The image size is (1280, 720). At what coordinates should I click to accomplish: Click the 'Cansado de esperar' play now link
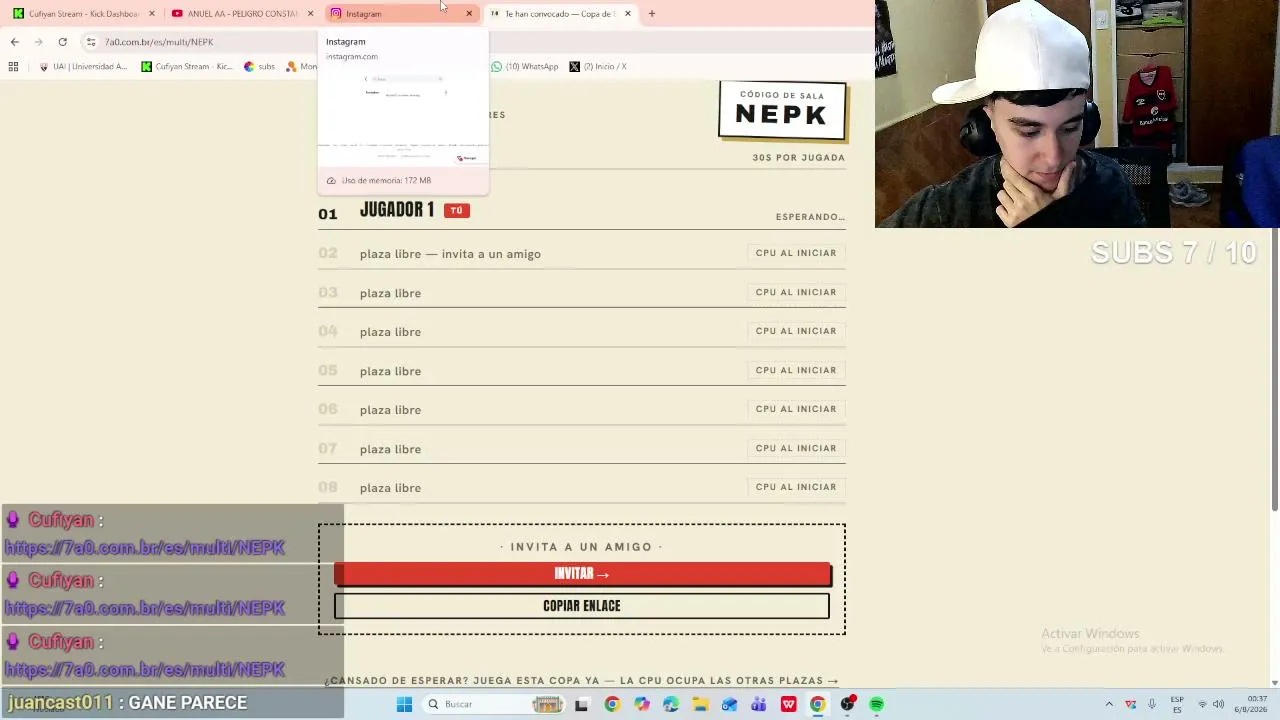point(582,681)
